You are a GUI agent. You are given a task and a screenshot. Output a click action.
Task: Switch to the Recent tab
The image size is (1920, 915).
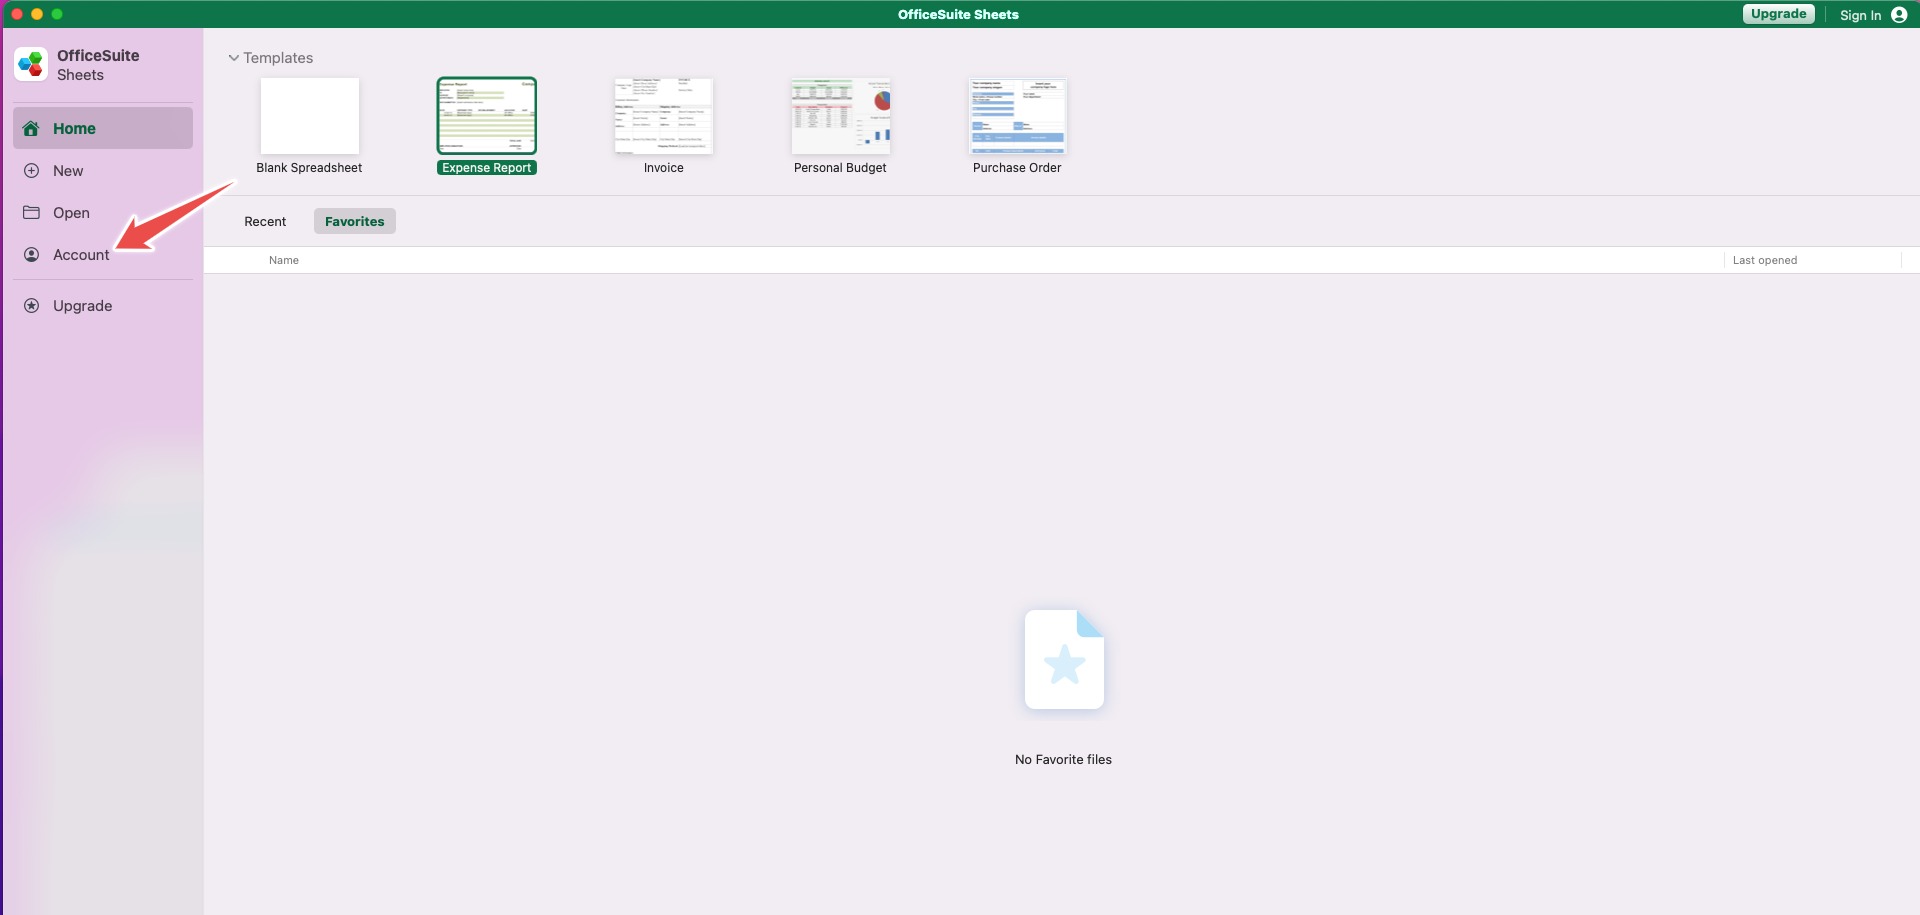pyautogui.click(x=264, y=221)
